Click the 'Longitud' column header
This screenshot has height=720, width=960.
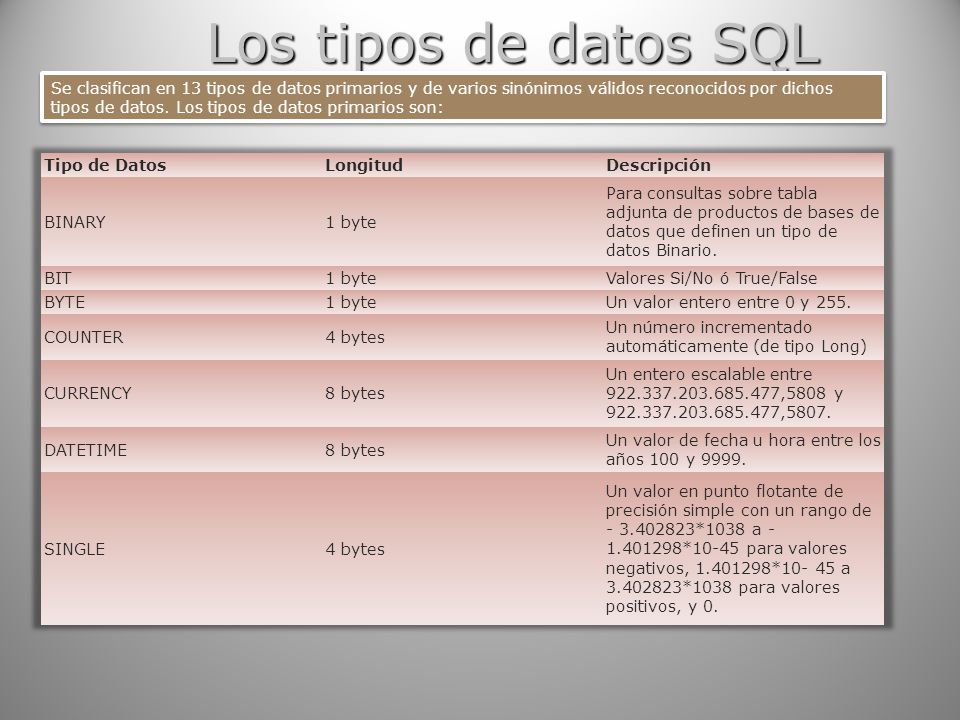point(364,165)
